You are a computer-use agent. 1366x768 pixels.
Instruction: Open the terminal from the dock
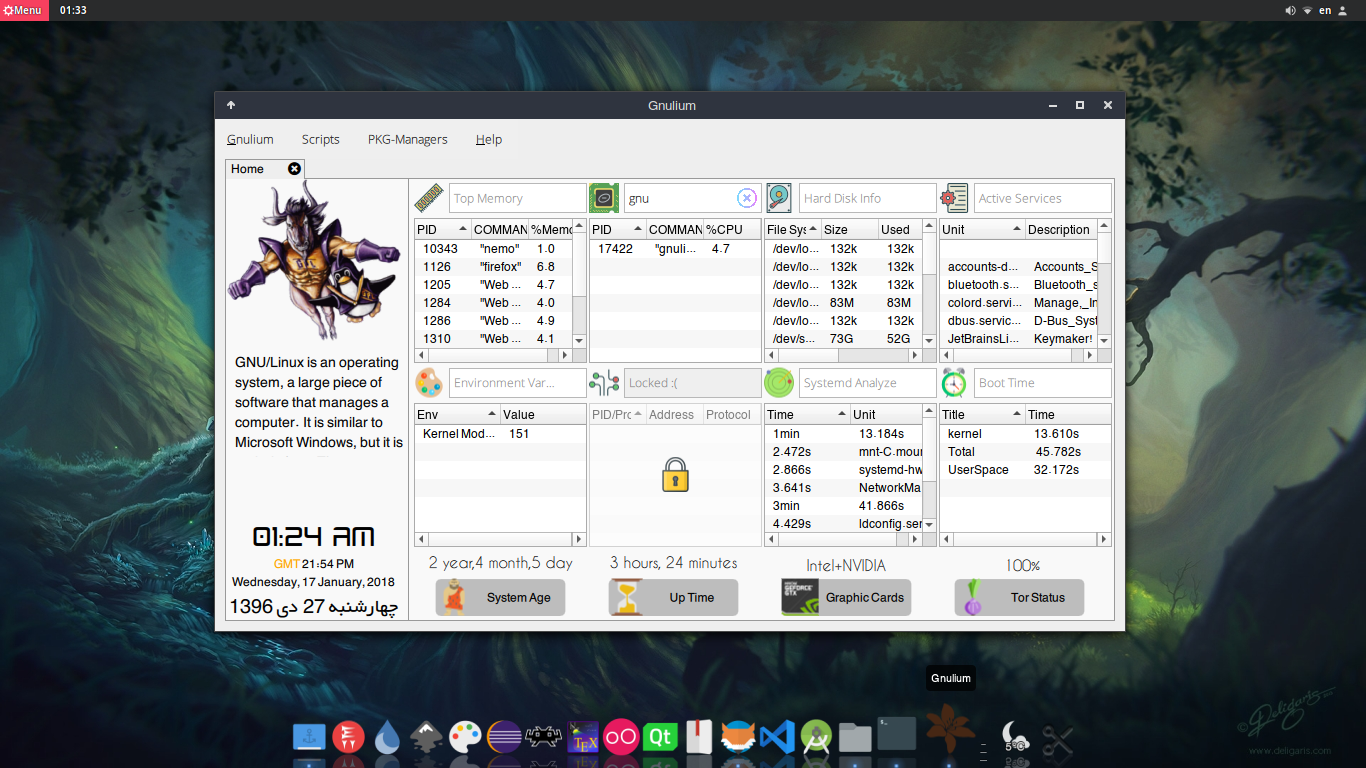tap(896, 733)
